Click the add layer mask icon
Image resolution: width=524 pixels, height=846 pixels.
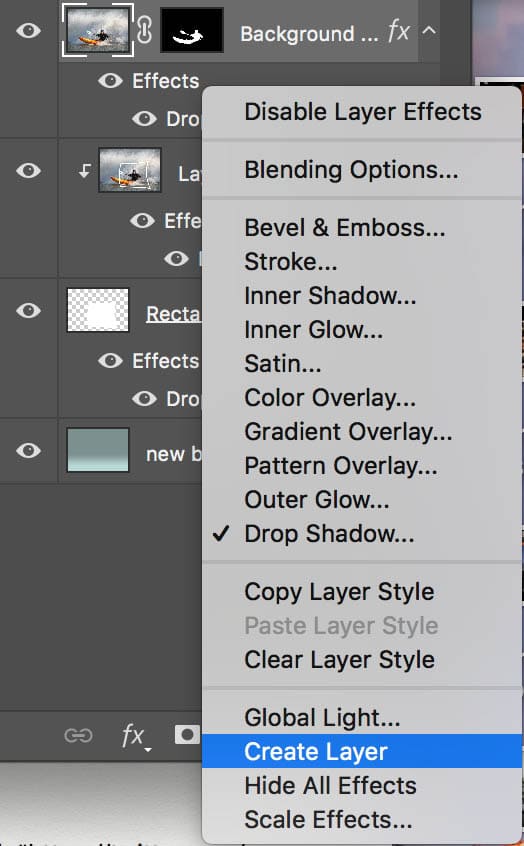[x=187, y=735]
